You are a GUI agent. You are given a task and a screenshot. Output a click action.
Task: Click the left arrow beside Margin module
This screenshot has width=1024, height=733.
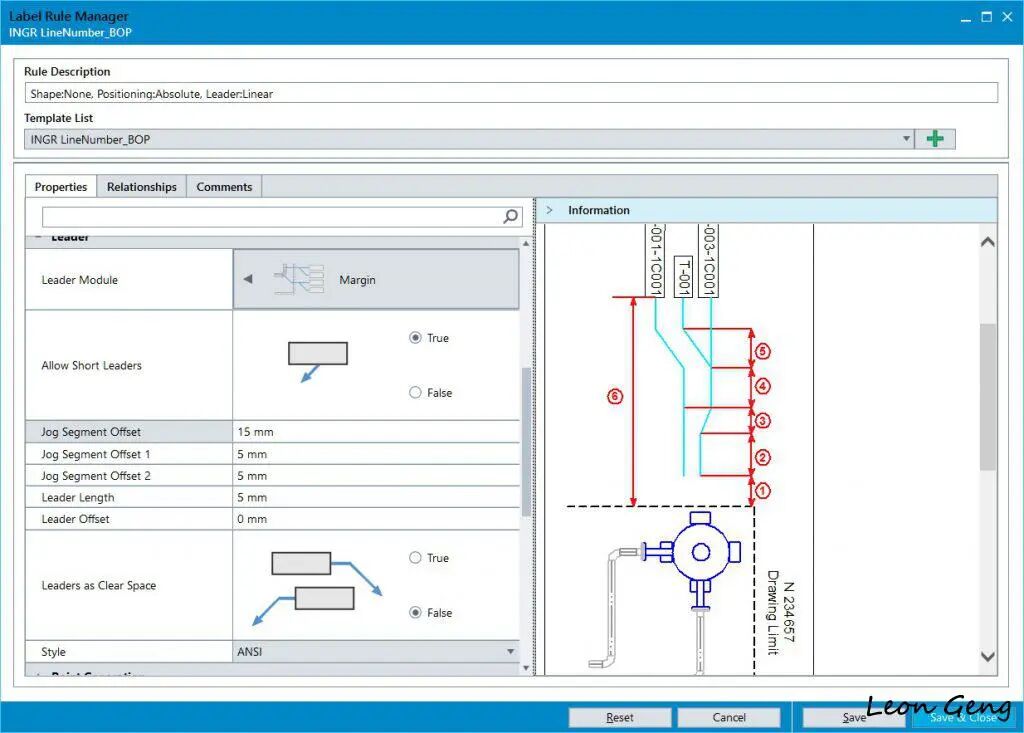tap(248, 279)
